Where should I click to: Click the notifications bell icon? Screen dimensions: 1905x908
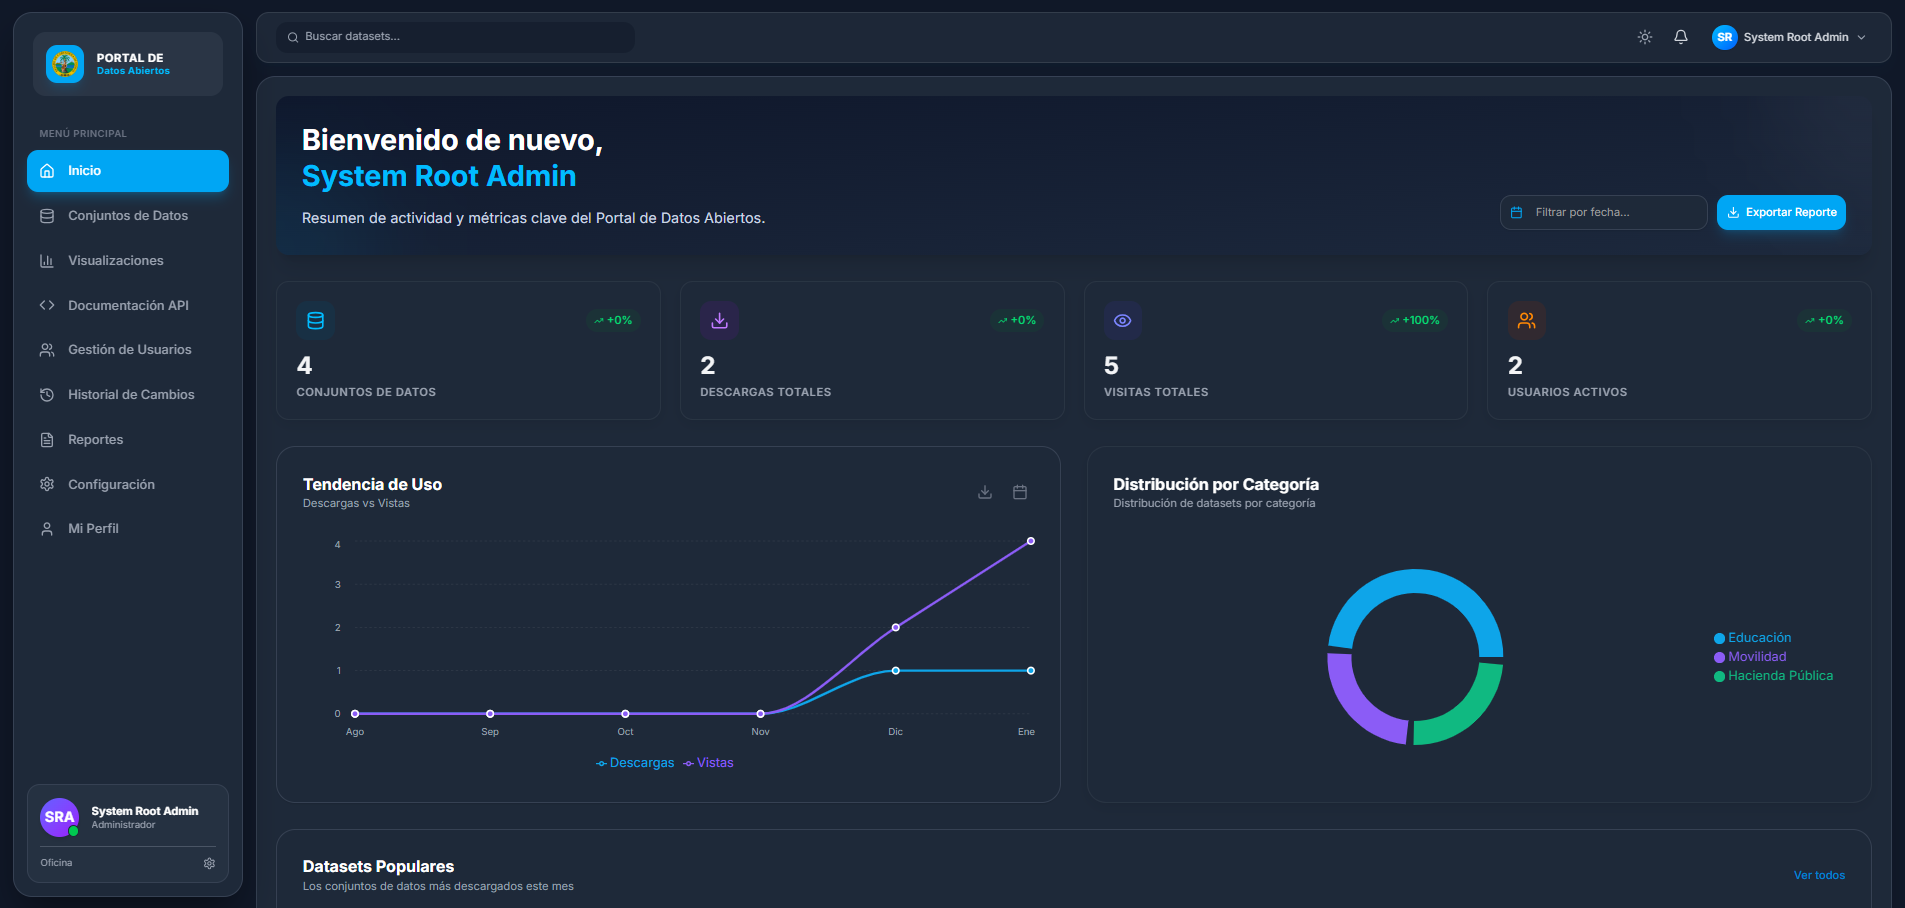1681,37
